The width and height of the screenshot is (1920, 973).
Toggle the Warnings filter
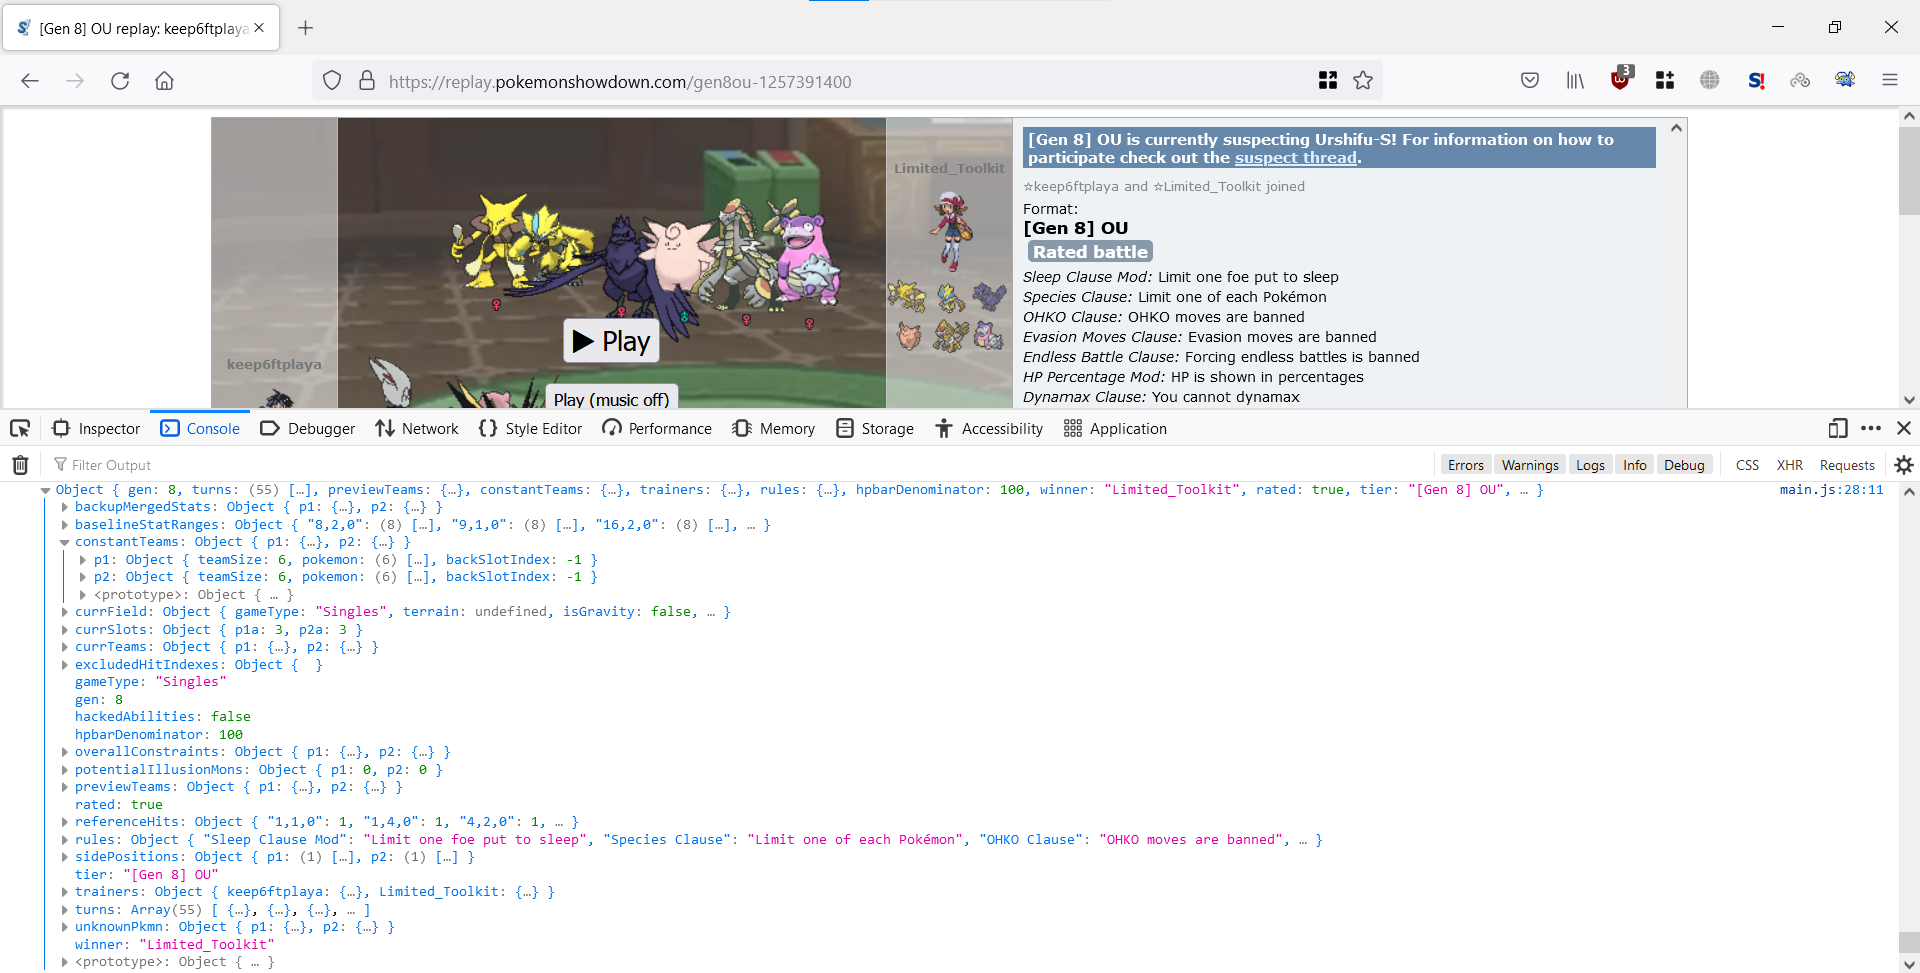1530,465
